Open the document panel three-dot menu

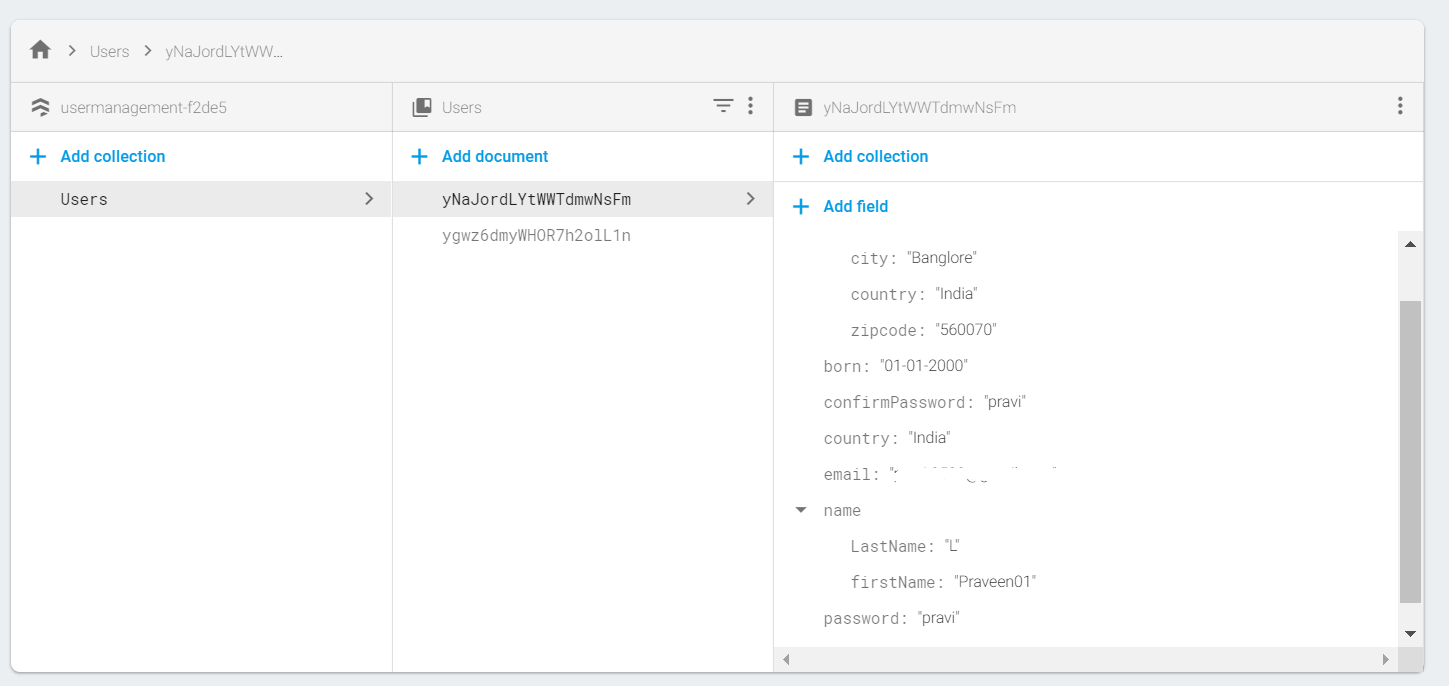[x=1400, y=106]
